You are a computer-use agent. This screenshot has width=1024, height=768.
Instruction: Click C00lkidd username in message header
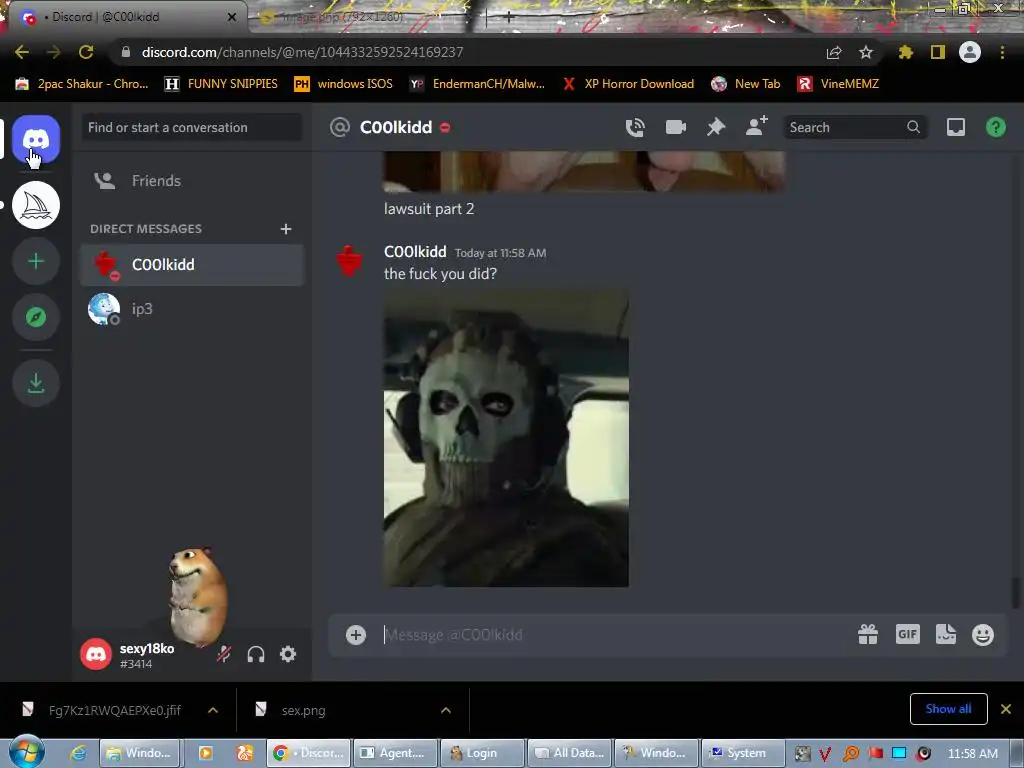(415, 251)
